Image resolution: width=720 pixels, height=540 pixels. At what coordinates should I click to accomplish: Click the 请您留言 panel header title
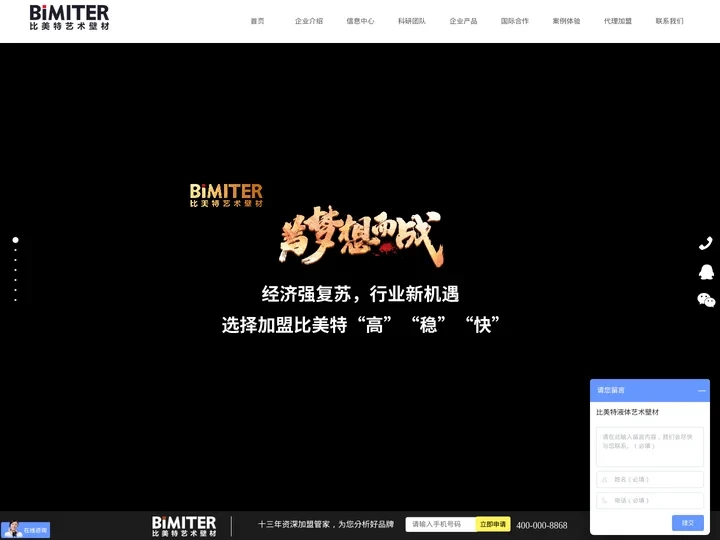click(x=611, y=390)
